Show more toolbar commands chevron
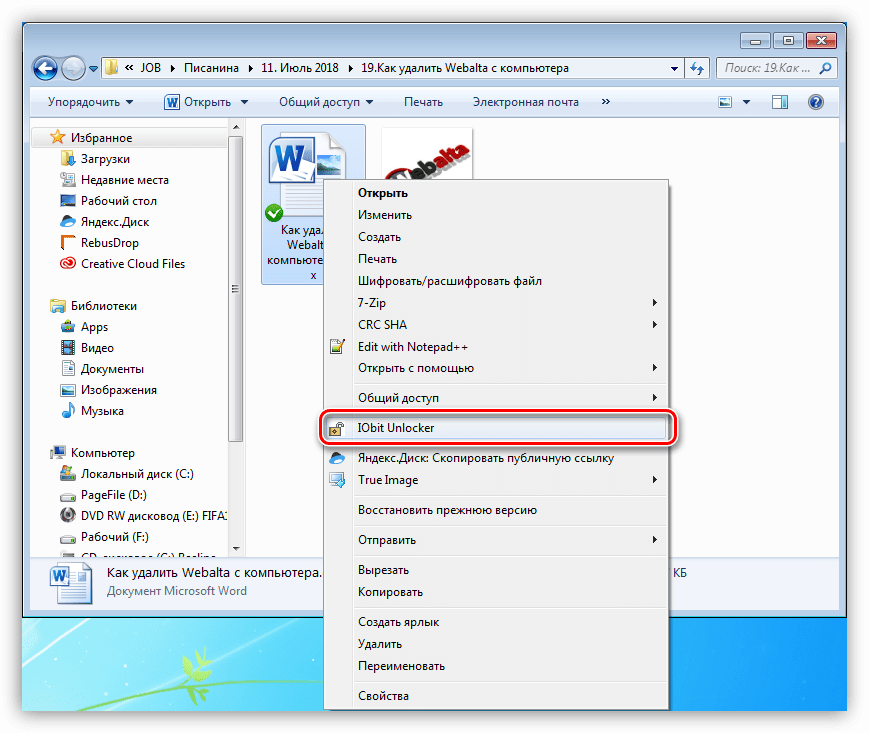Image resolution: width=869 pixels, height=733 pixels. [606, 101]
